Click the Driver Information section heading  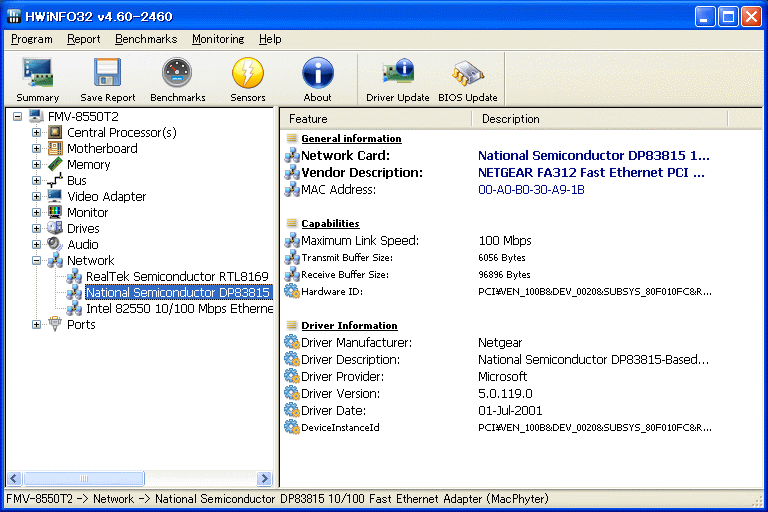pos(349,325)
